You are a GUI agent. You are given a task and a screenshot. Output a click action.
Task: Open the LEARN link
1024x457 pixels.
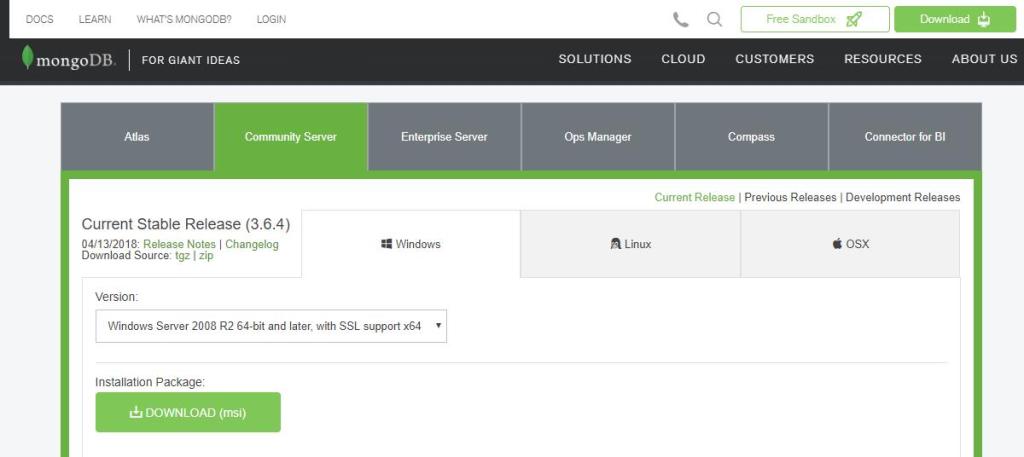(95, 20)
